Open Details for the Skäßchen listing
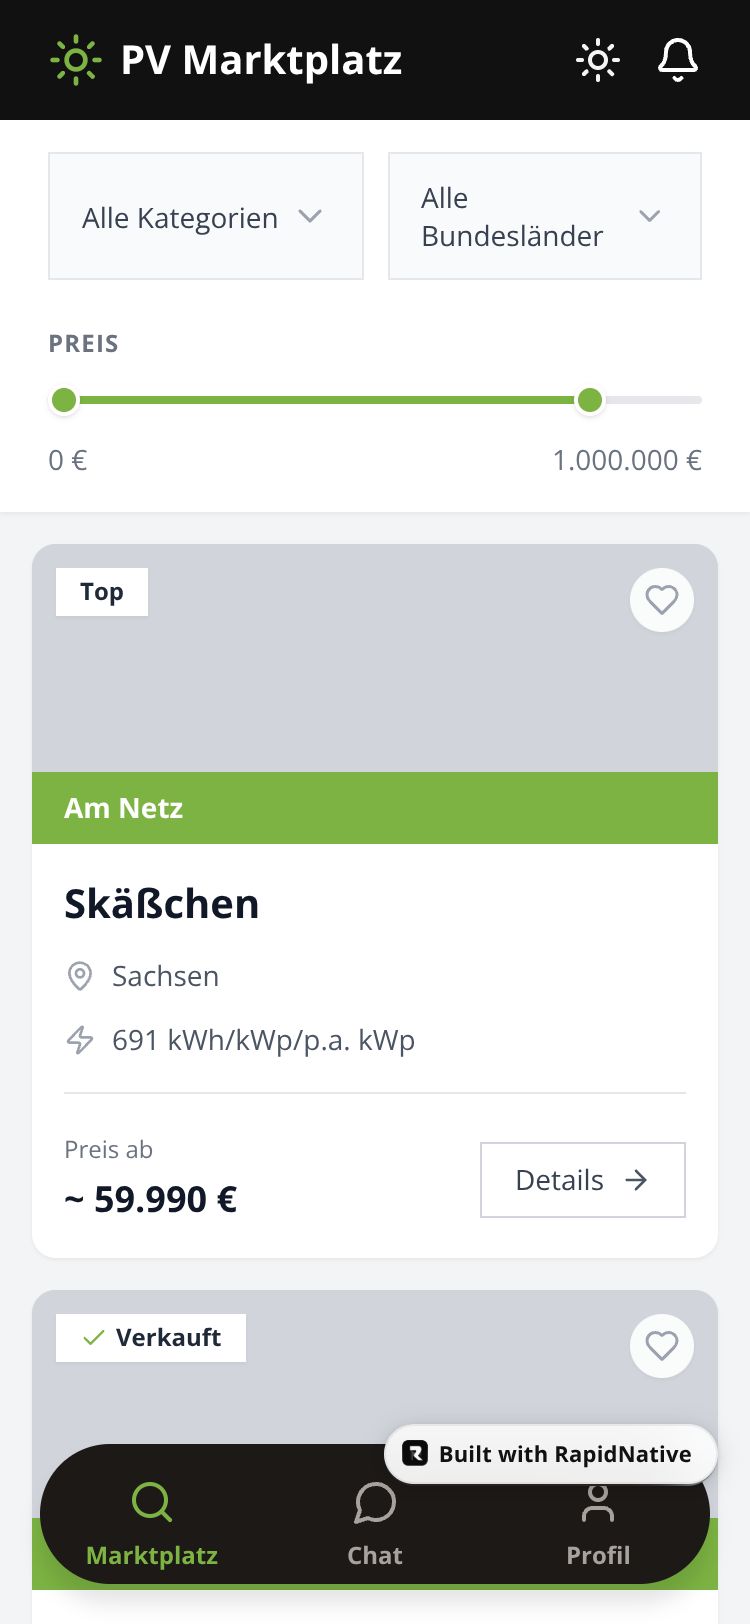The image size is (750, 1624). (x=582, y=1180)
